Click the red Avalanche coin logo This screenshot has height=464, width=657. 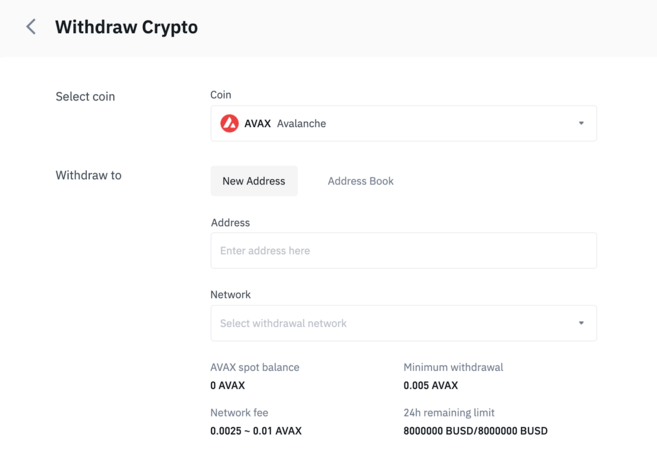tap(230, 124)
